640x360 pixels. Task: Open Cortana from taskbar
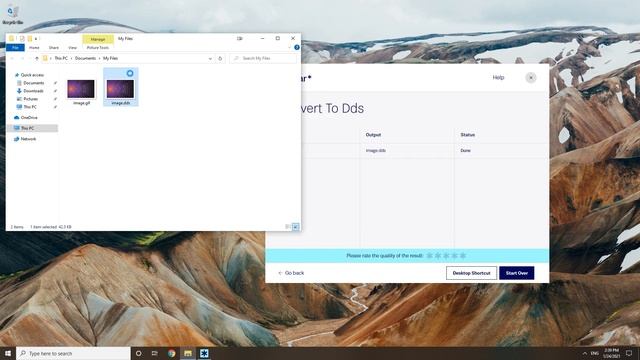pos(138,353)
